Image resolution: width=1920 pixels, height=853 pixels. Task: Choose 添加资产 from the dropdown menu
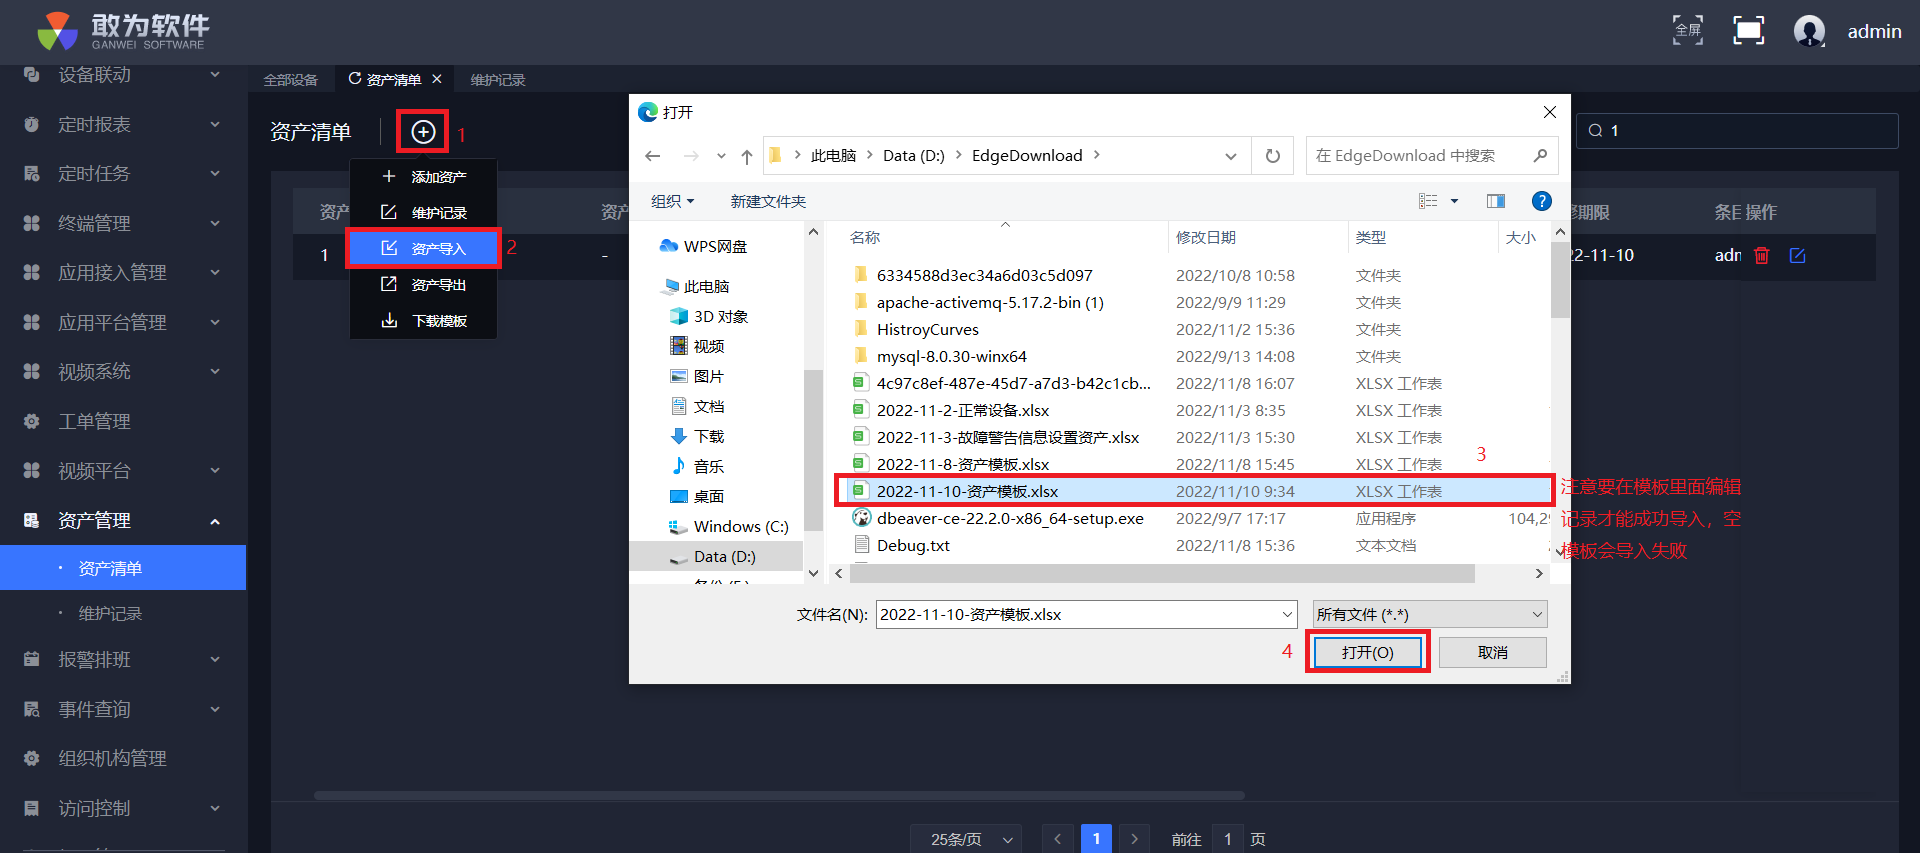[423, 177]
